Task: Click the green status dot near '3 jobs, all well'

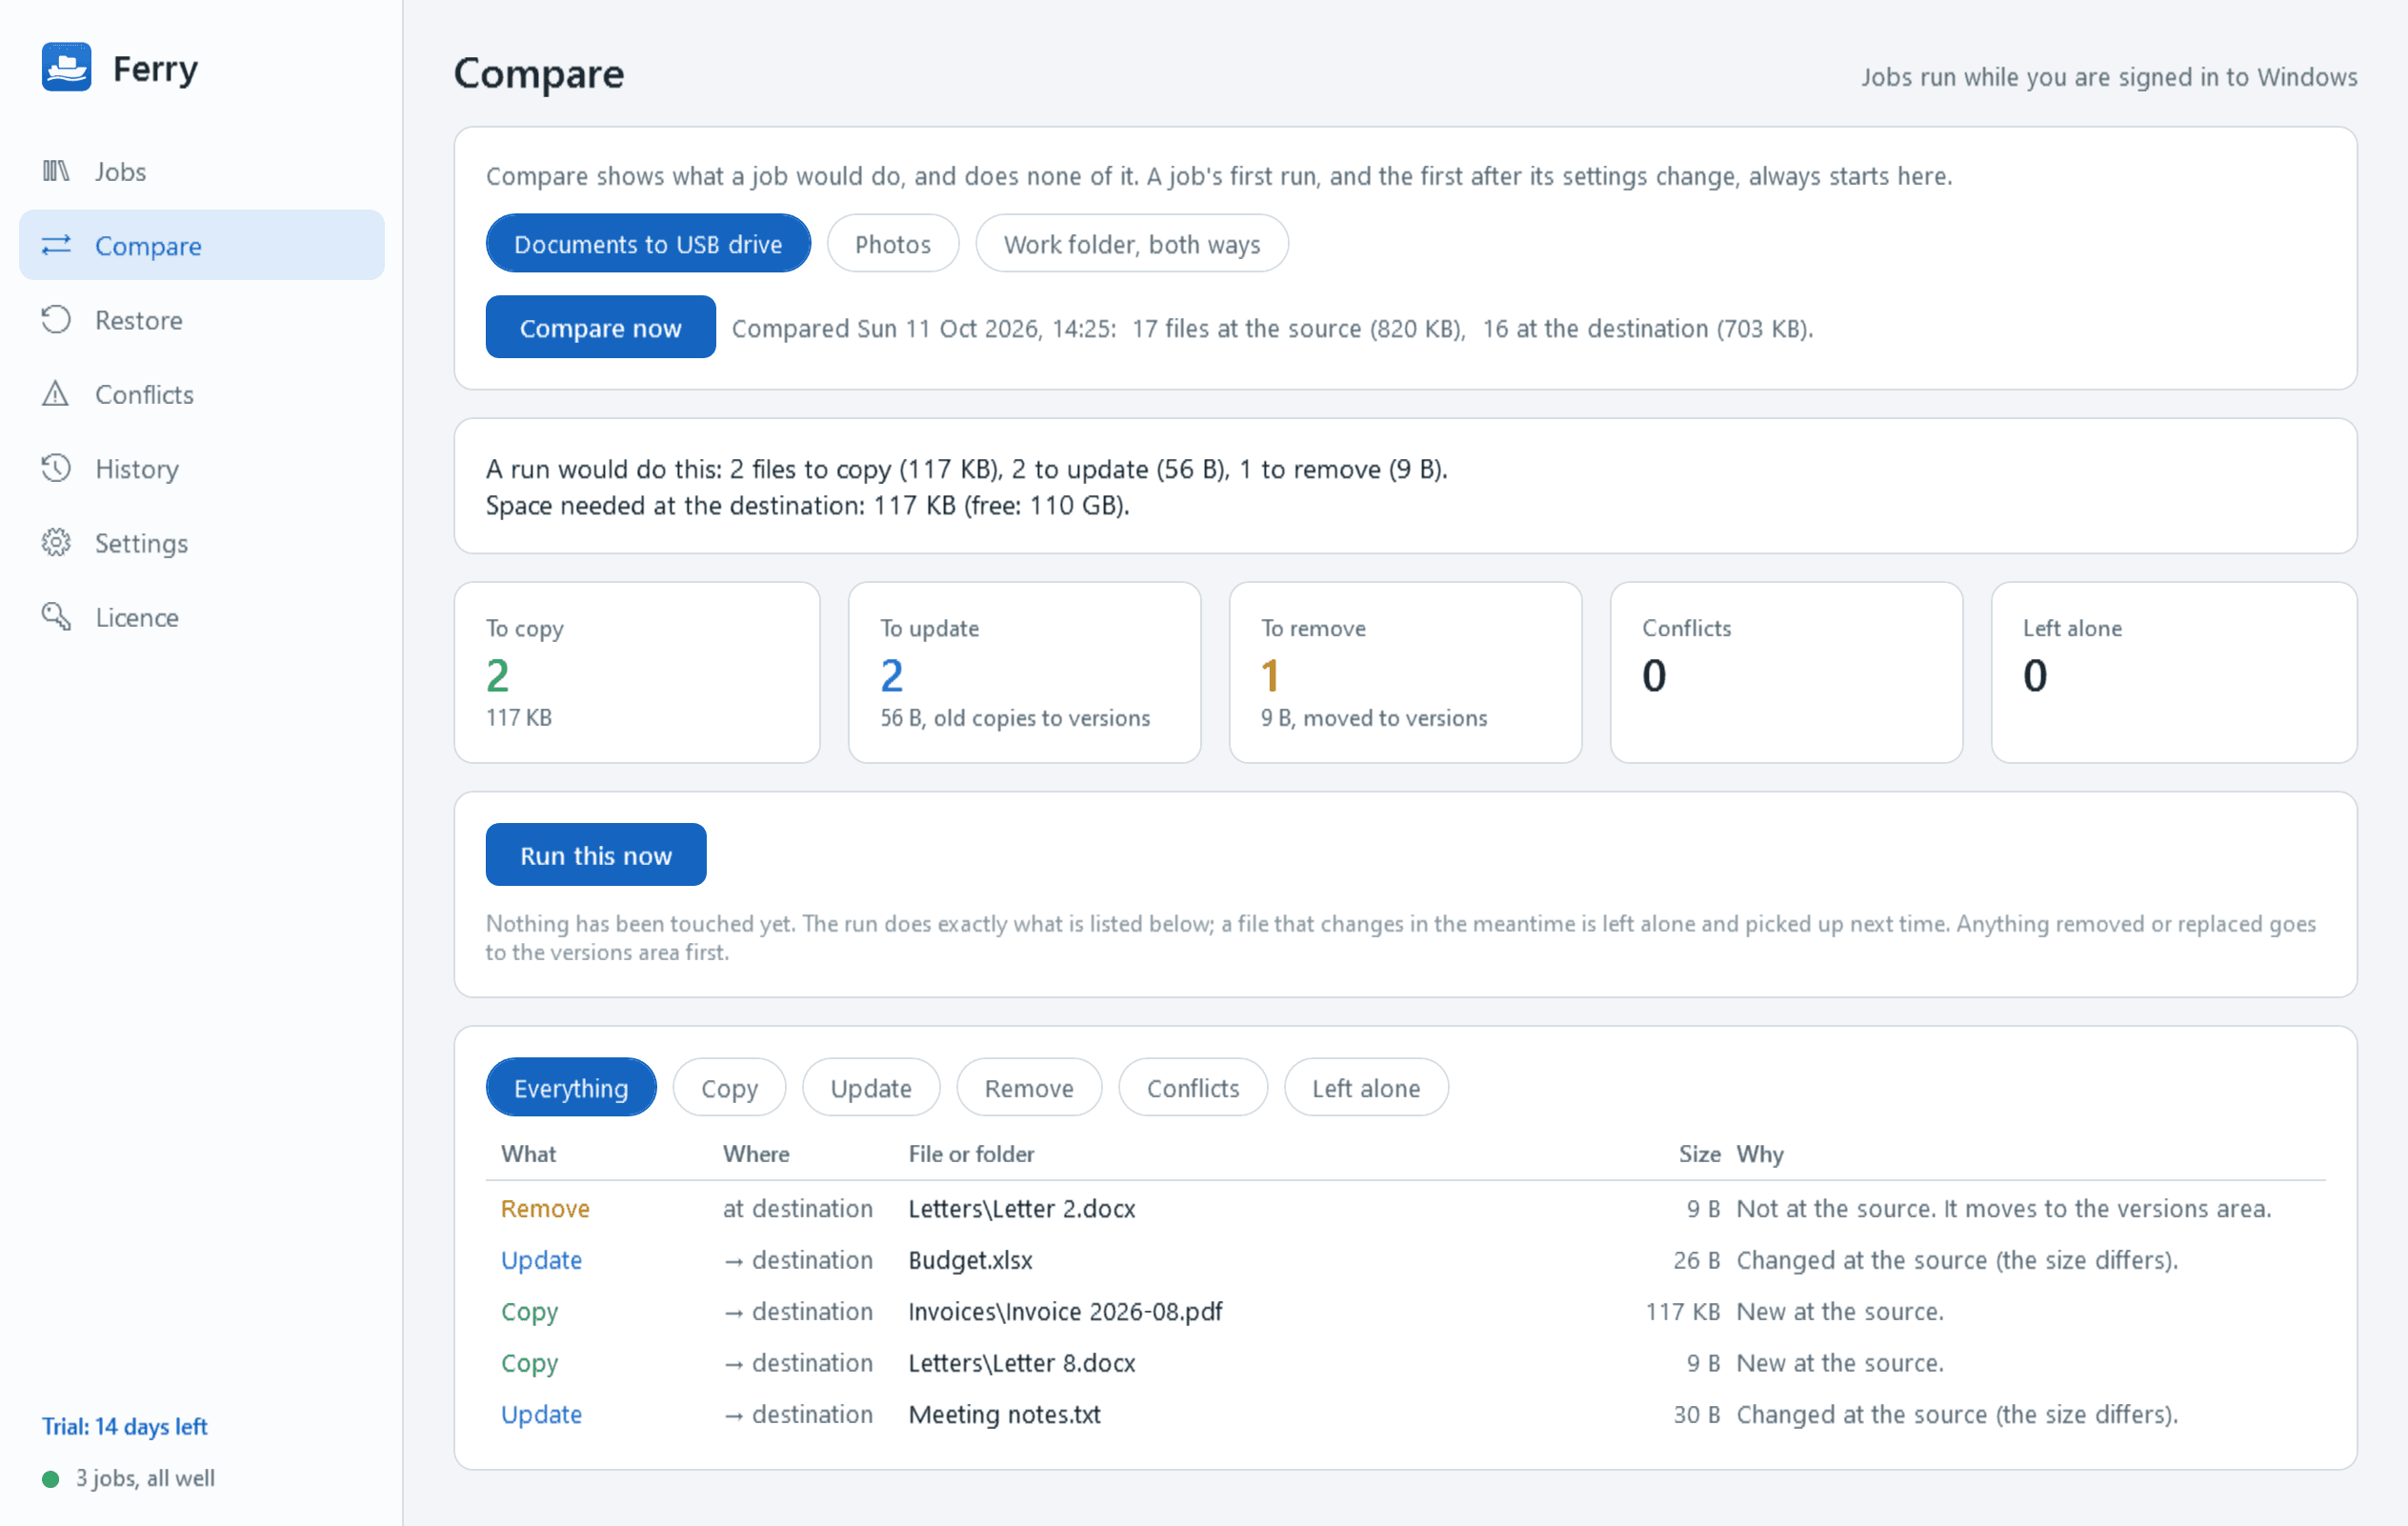Action: coord(50,1478)
